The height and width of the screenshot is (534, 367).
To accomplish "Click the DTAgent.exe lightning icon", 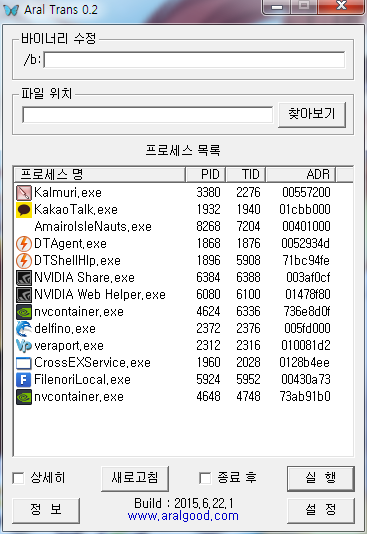I will tap(23, 244).
